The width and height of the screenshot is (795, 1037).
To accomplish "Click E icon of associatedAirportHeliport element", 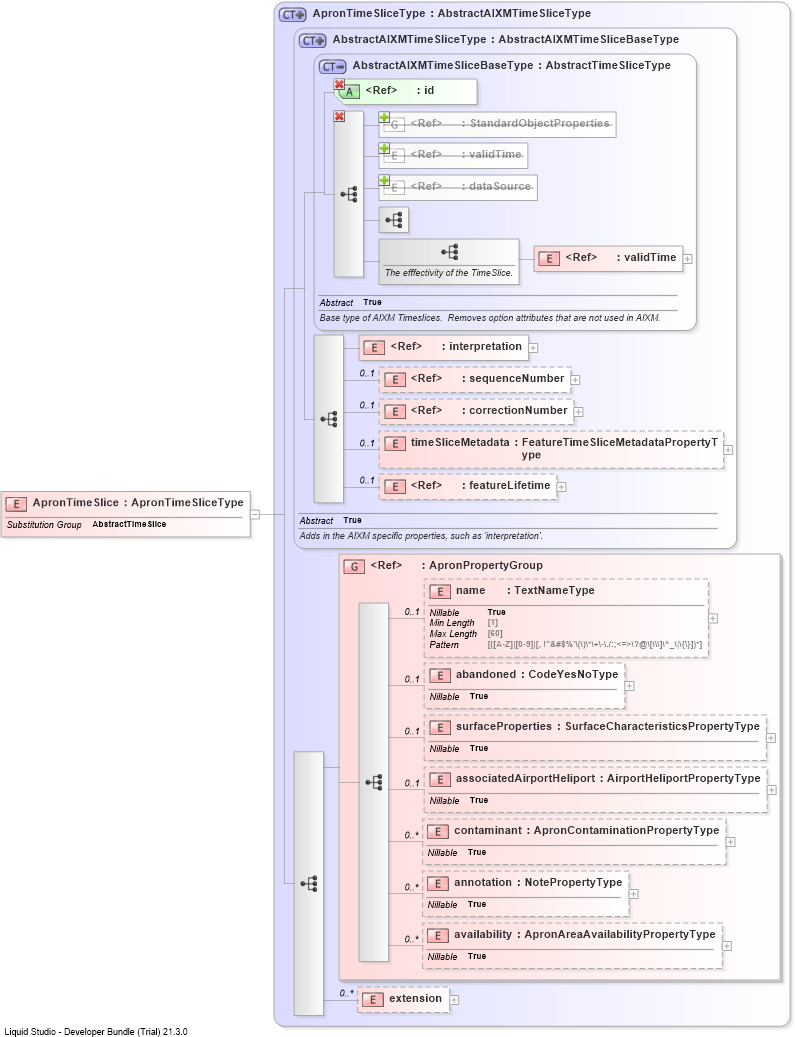I will [x=440, y=780].
